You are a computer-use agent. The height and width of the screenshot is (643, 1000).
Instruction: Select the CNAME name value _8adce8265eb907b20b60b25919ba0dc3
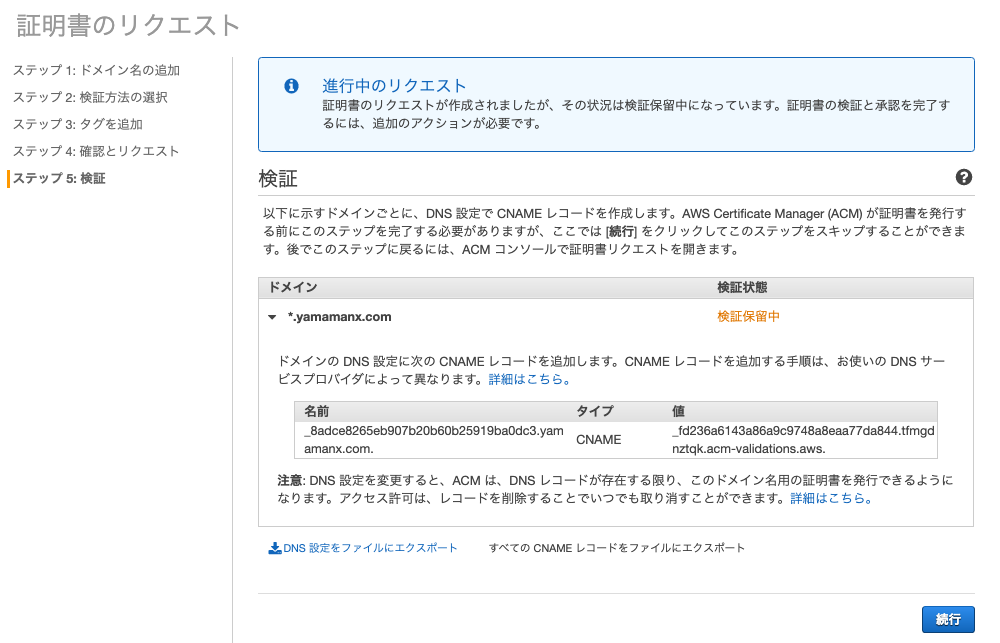[x=434, y=440]
